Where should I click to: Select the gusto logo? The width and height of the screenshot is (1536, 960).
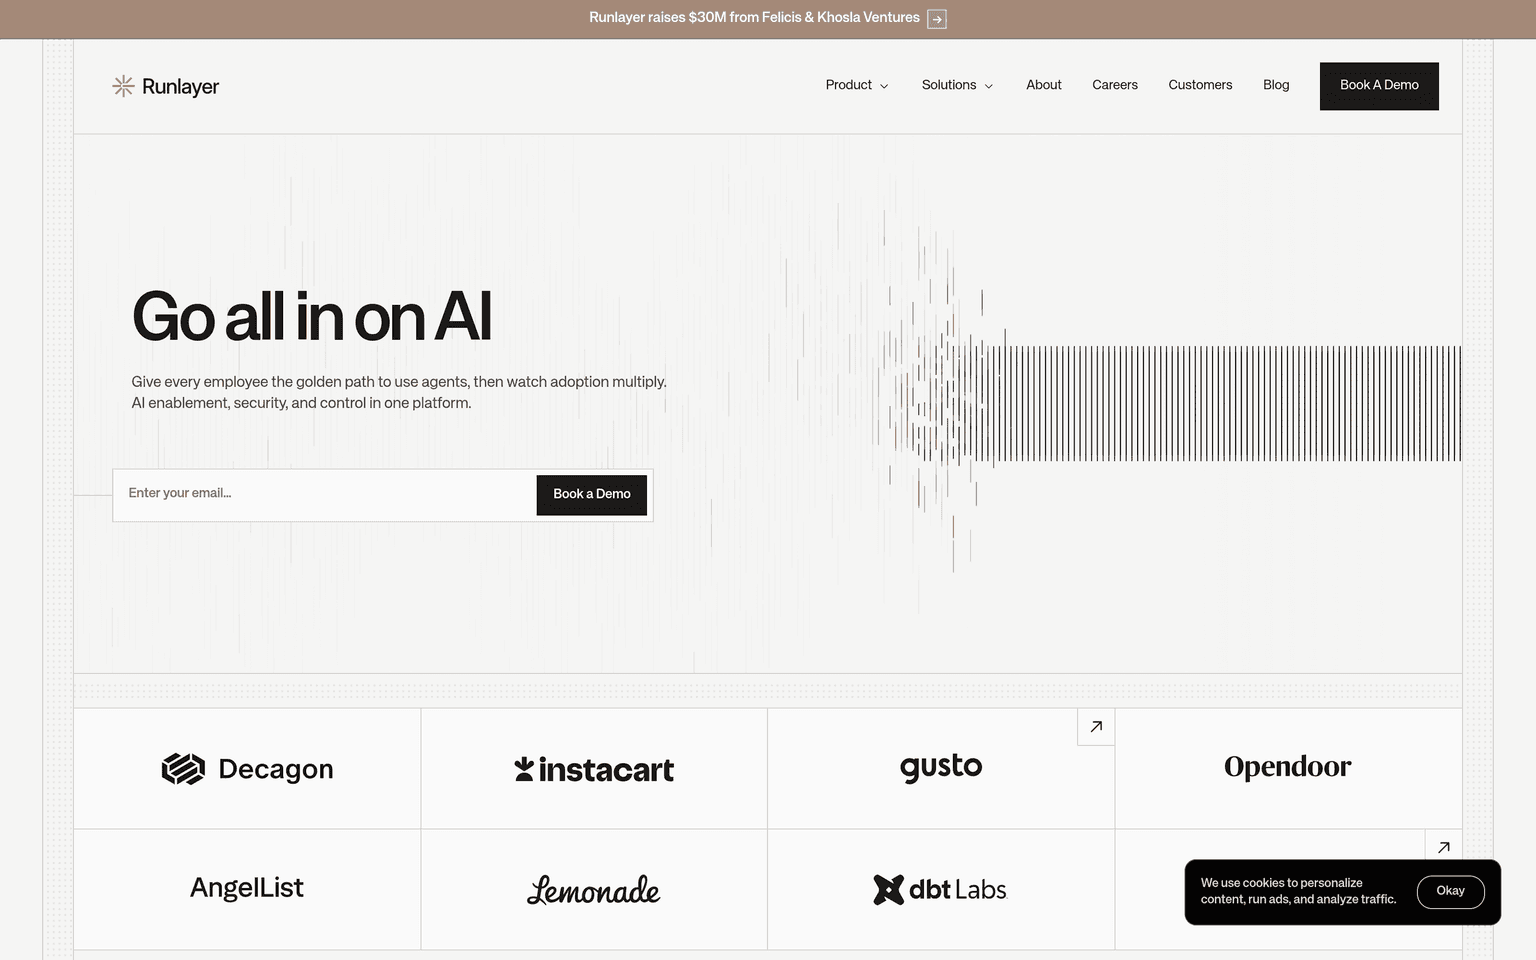[941, 767]
